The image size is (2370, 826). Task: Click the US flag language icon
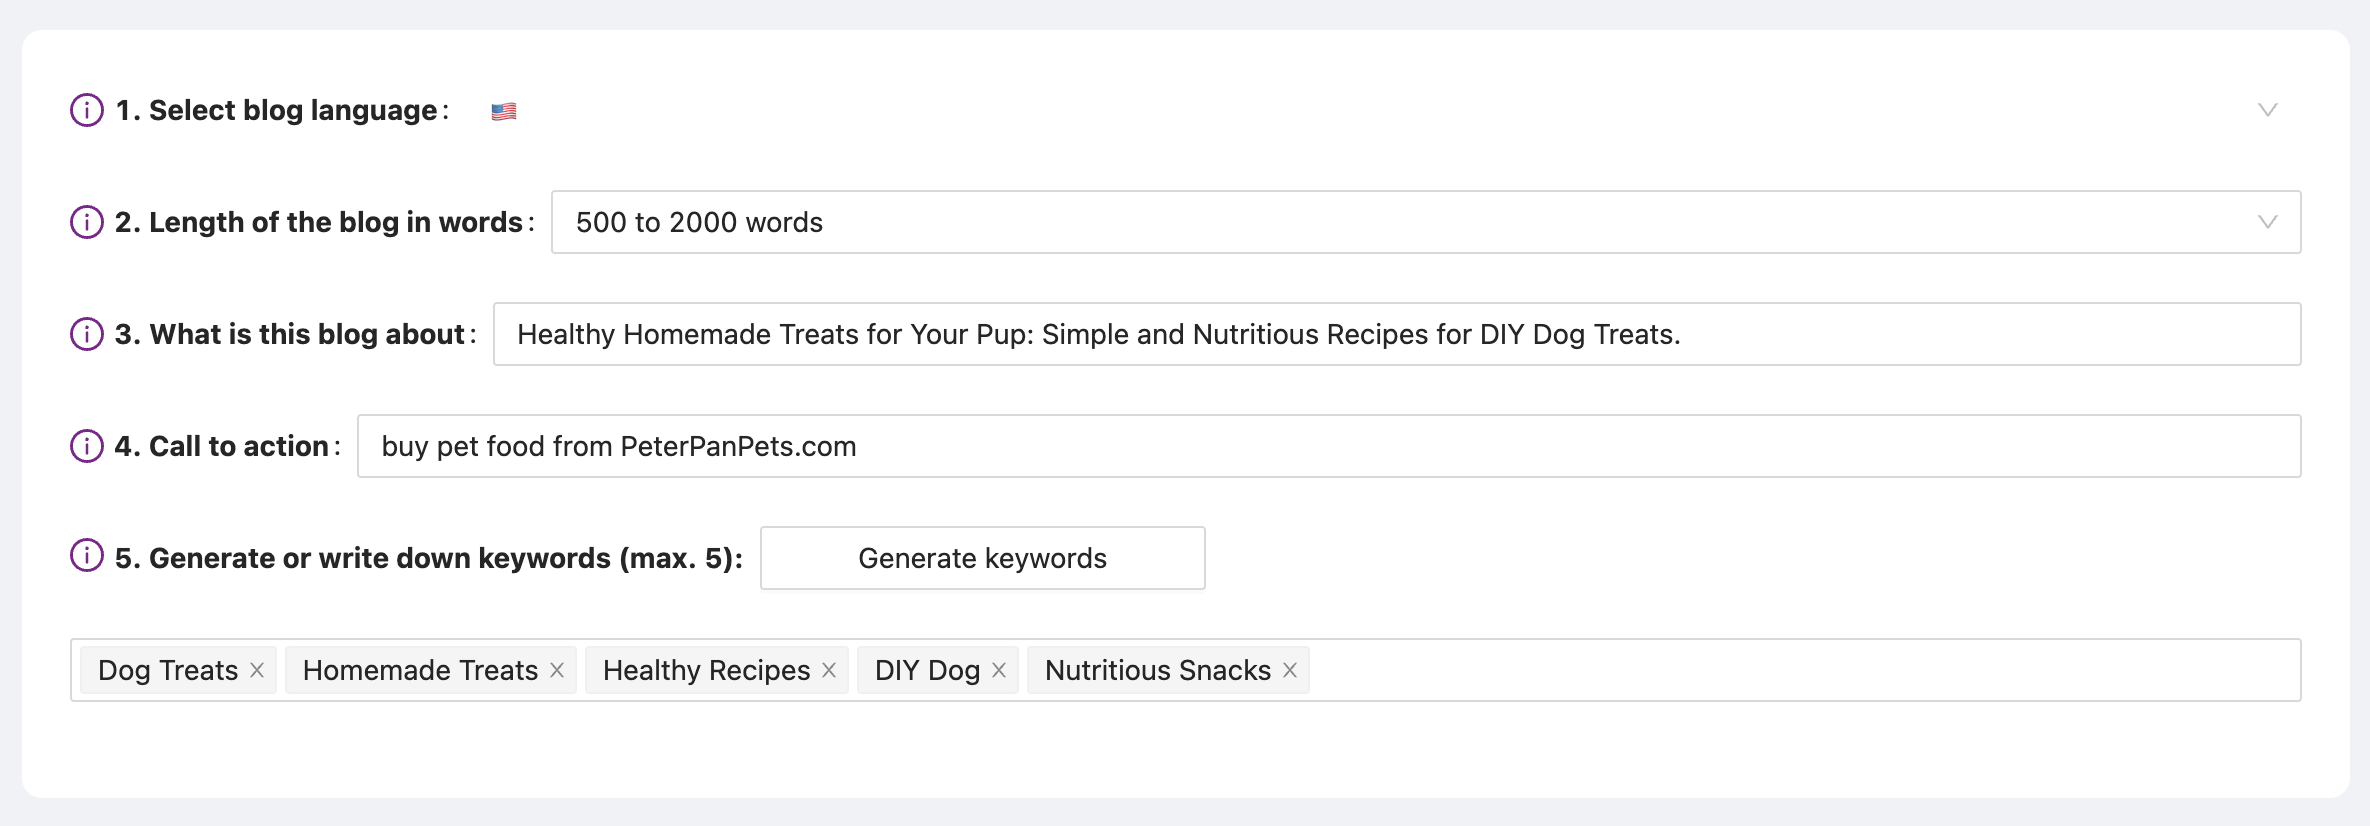pyautogui.click(x=504, y=111)
